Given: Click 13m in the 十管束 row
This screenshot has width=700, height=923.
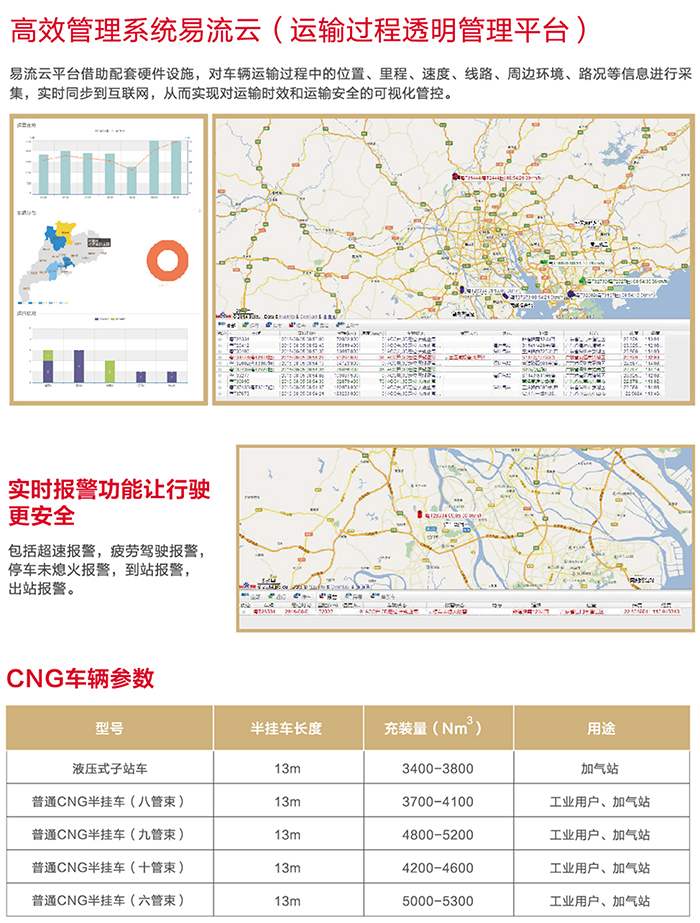Looking at the screenshot, I should tap(287, 867).
